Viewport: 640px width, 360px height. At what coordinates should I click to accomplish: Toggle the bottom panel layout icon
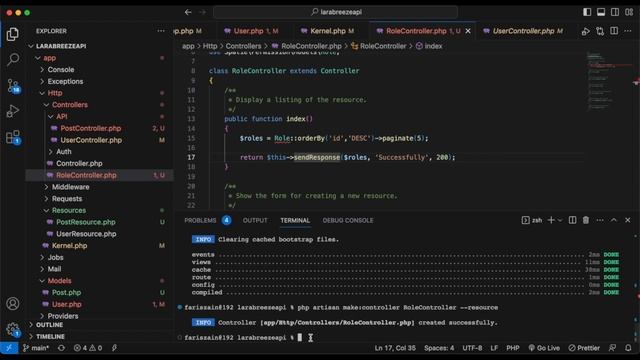coord(601,12)
